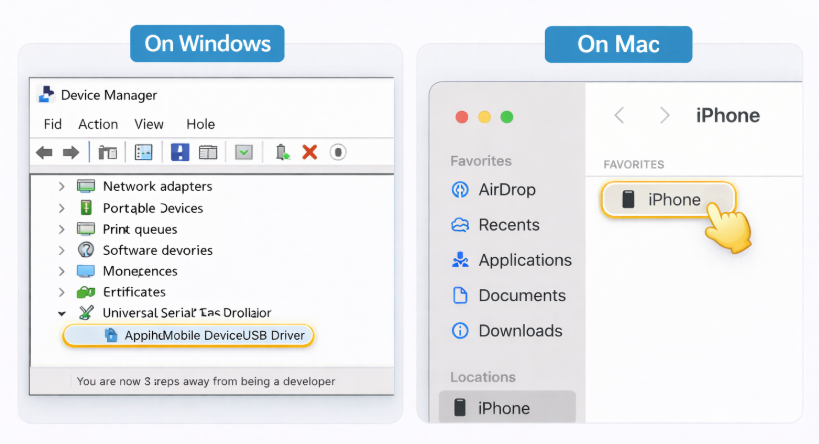
Task: Open the properties list toolbar icon
Action: (144, 153)
